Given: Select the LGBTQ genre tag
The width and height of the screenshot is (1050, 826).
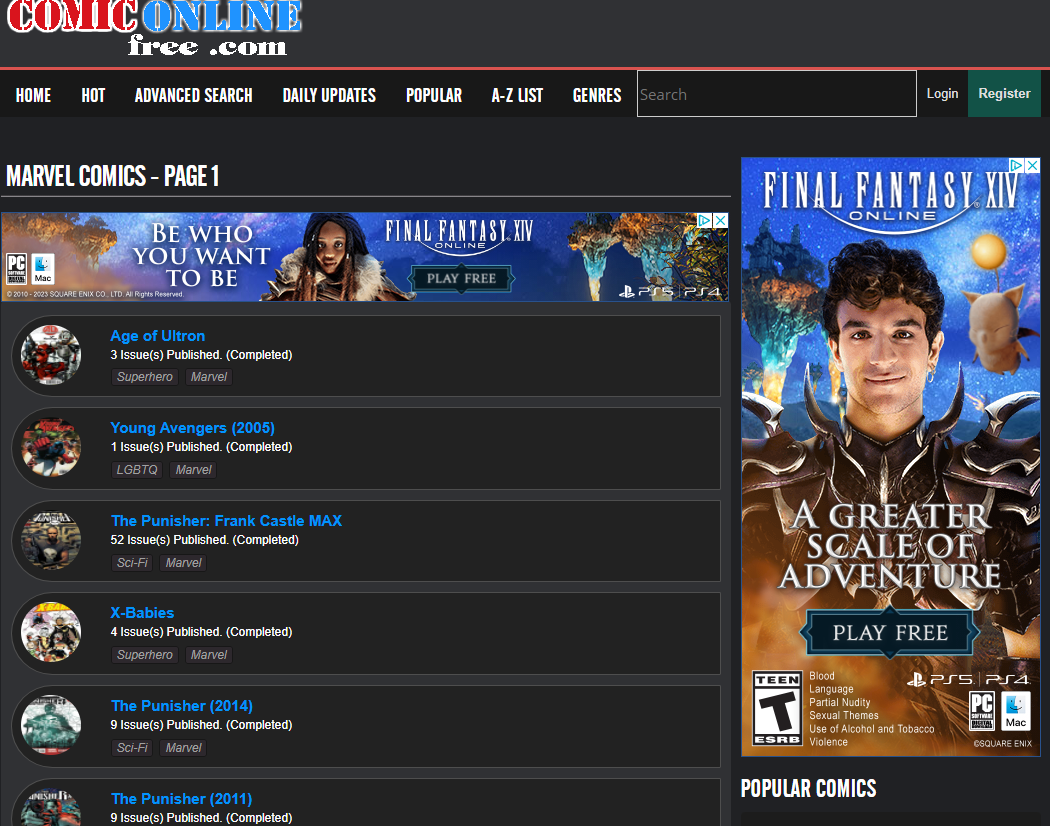Looking at the screenshot, I should (137, 470).
